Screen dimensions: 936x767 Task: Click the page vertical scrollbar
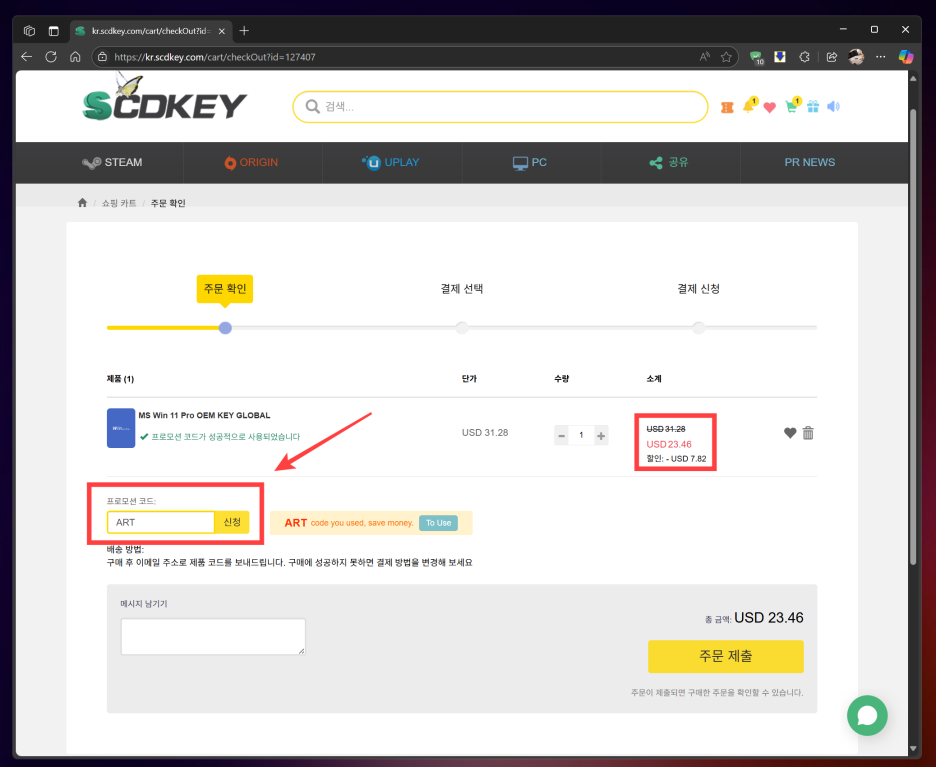[x=913, y=336]
